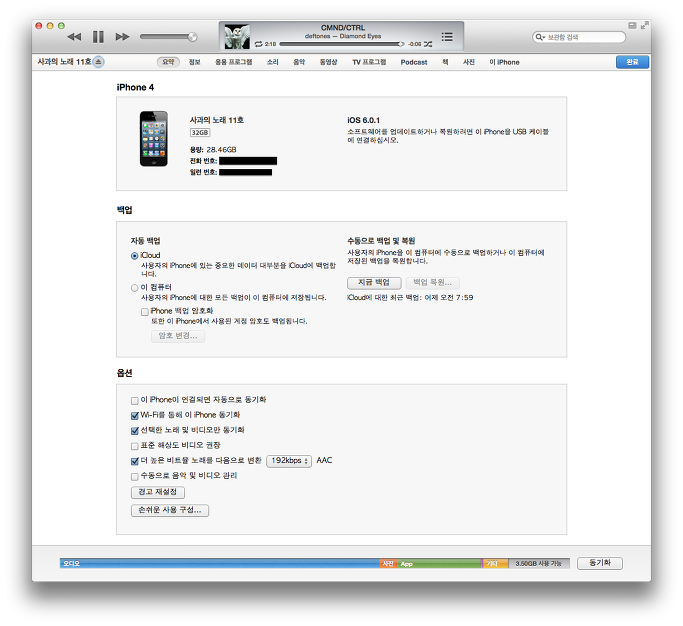Open the 192kbps bitrate dropdown

[x=289, y=461]
